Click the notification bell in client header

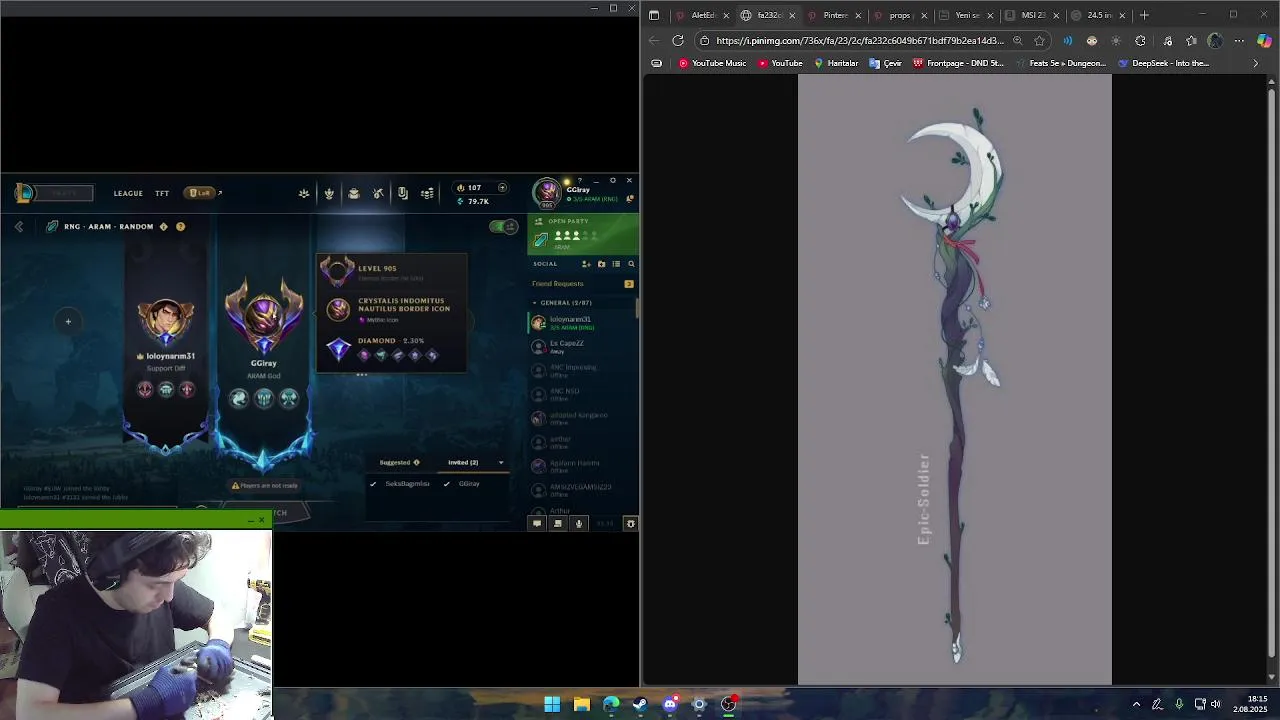630,199
